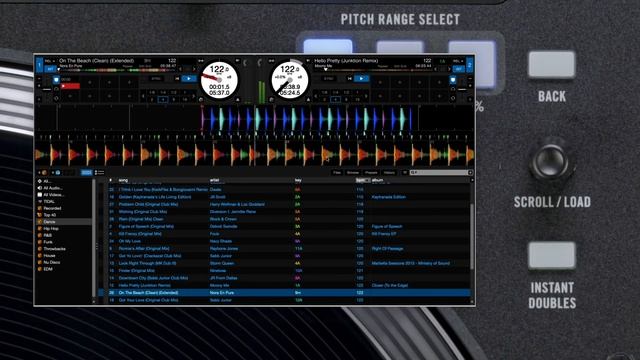Shift deck 1 loop sizes right with arrow
This screenshot has width=640, height=360.
(x=194, y=96)
